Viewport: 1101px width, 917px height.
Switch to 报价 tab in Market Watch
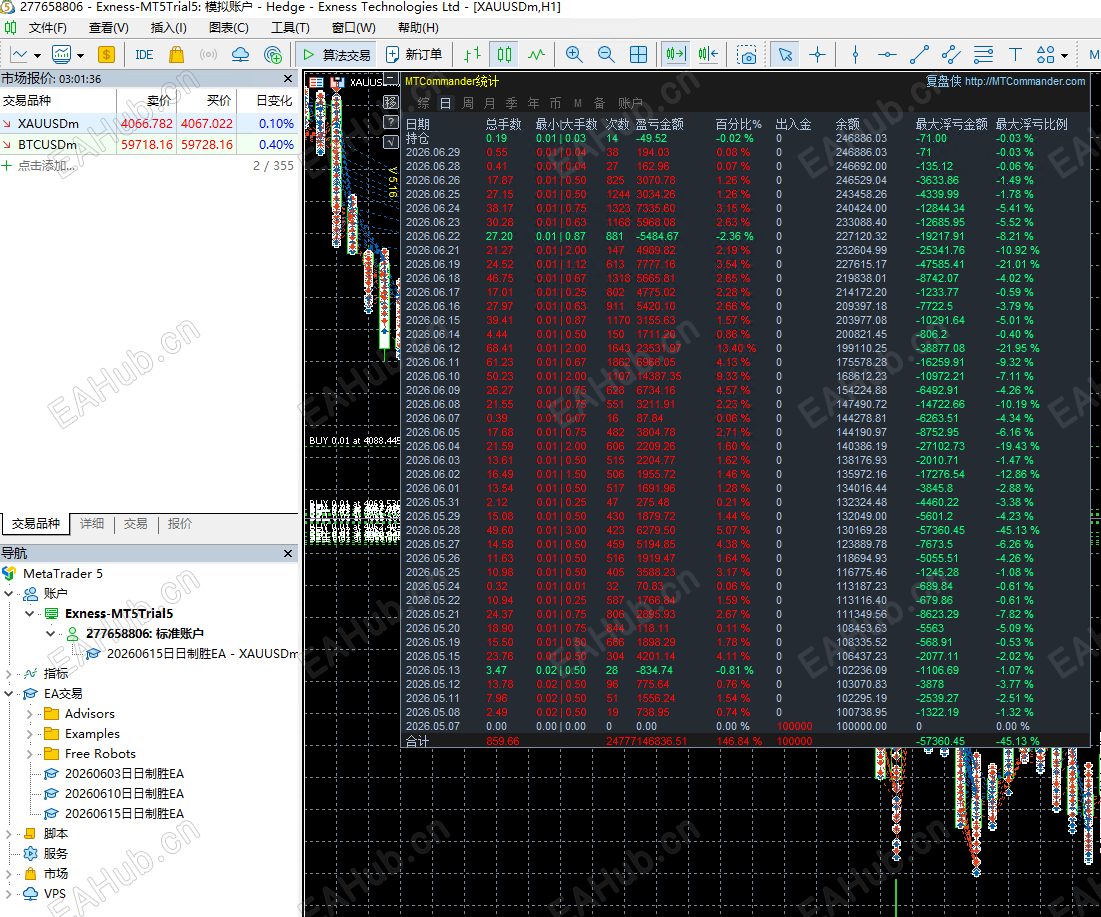[x=180, y=524]
